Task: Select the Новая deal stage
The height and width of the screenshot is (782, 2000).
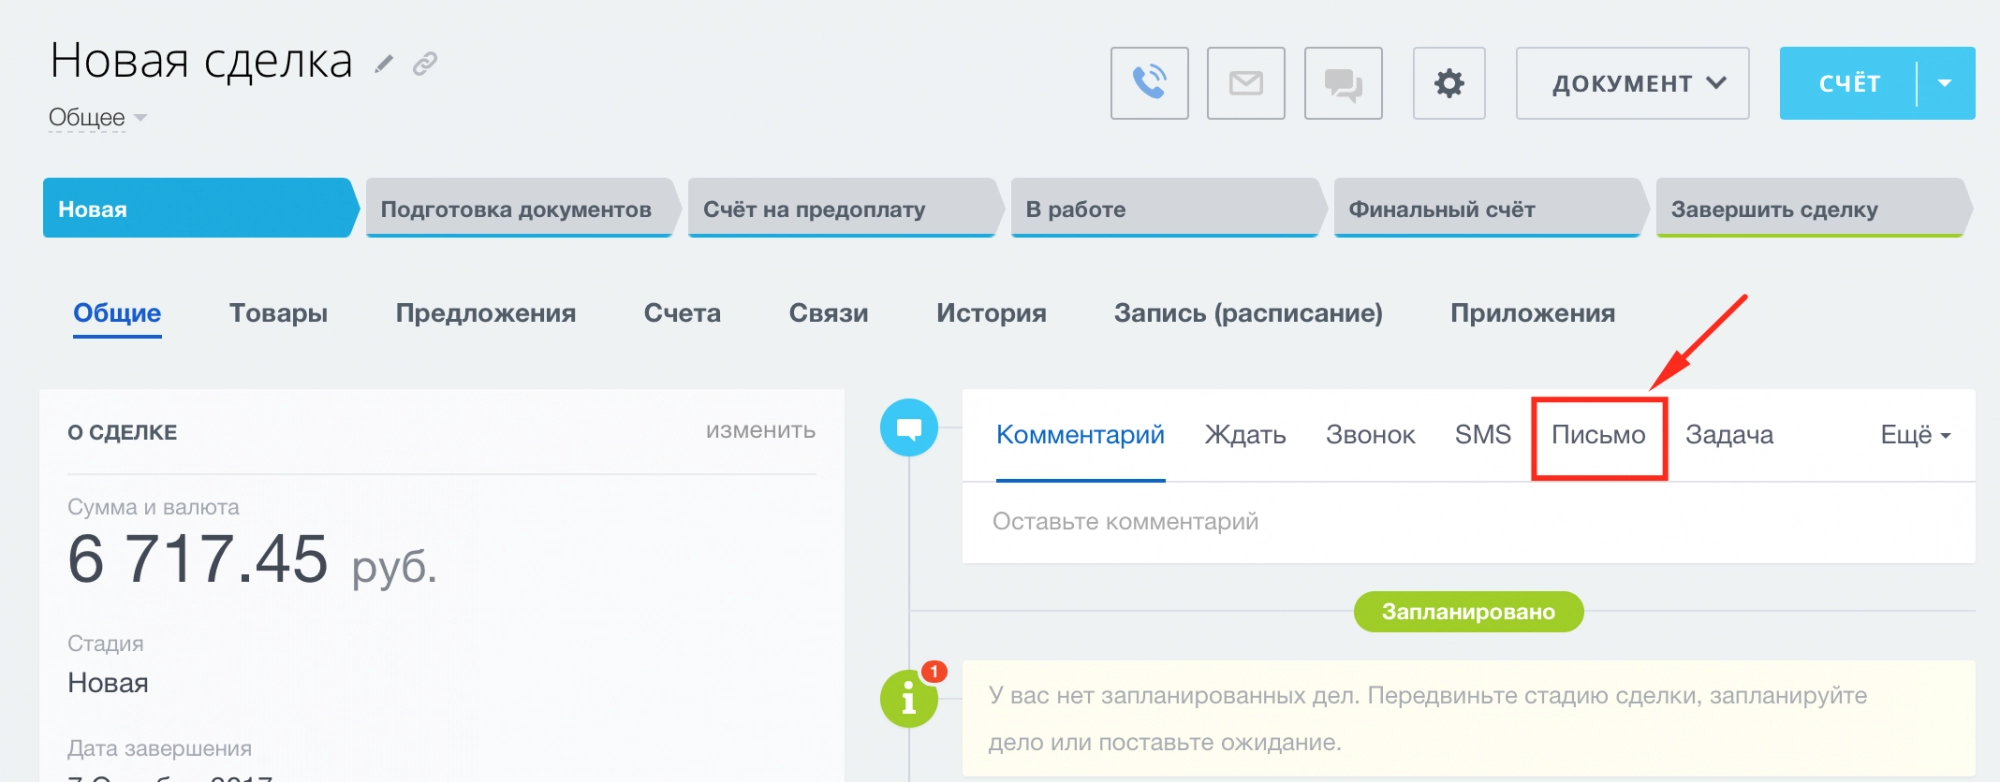Action: click(200, 208)
